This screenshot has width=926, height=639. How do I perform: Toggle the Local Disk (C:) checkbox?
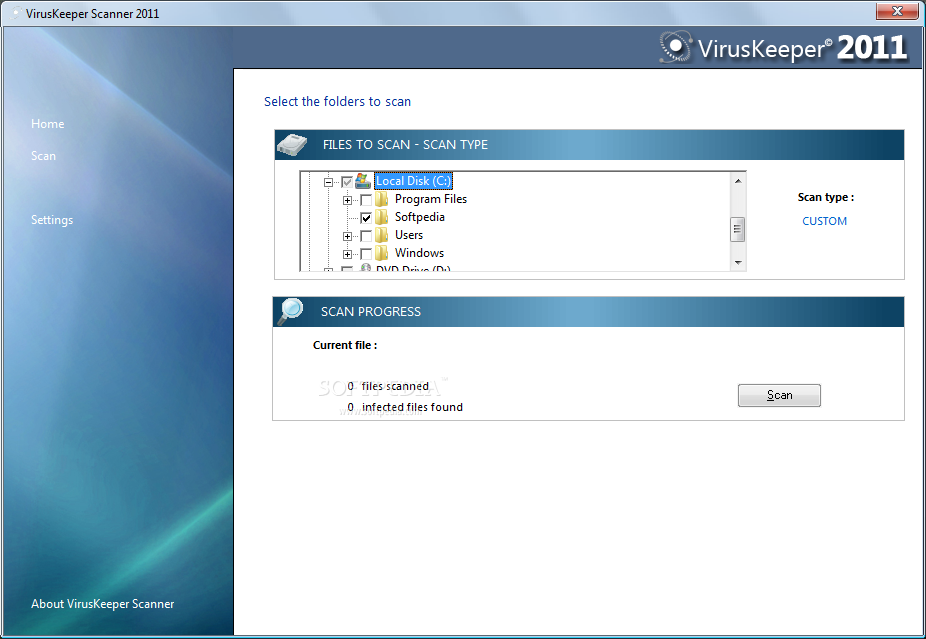(x=347, y=182)
